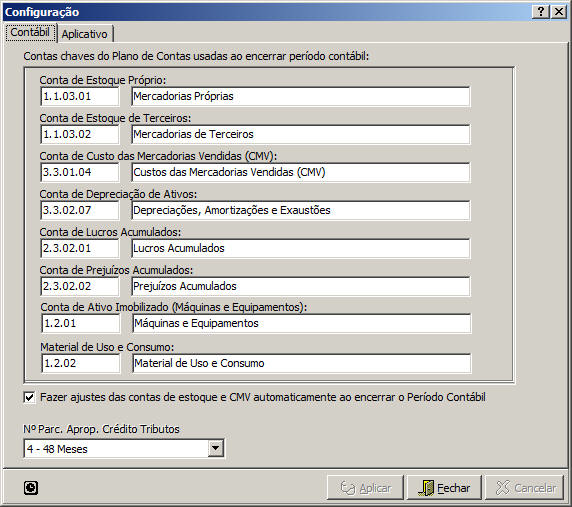
Task: Click the Máquinas e Equipamentos name field
Action: (302, 323)
